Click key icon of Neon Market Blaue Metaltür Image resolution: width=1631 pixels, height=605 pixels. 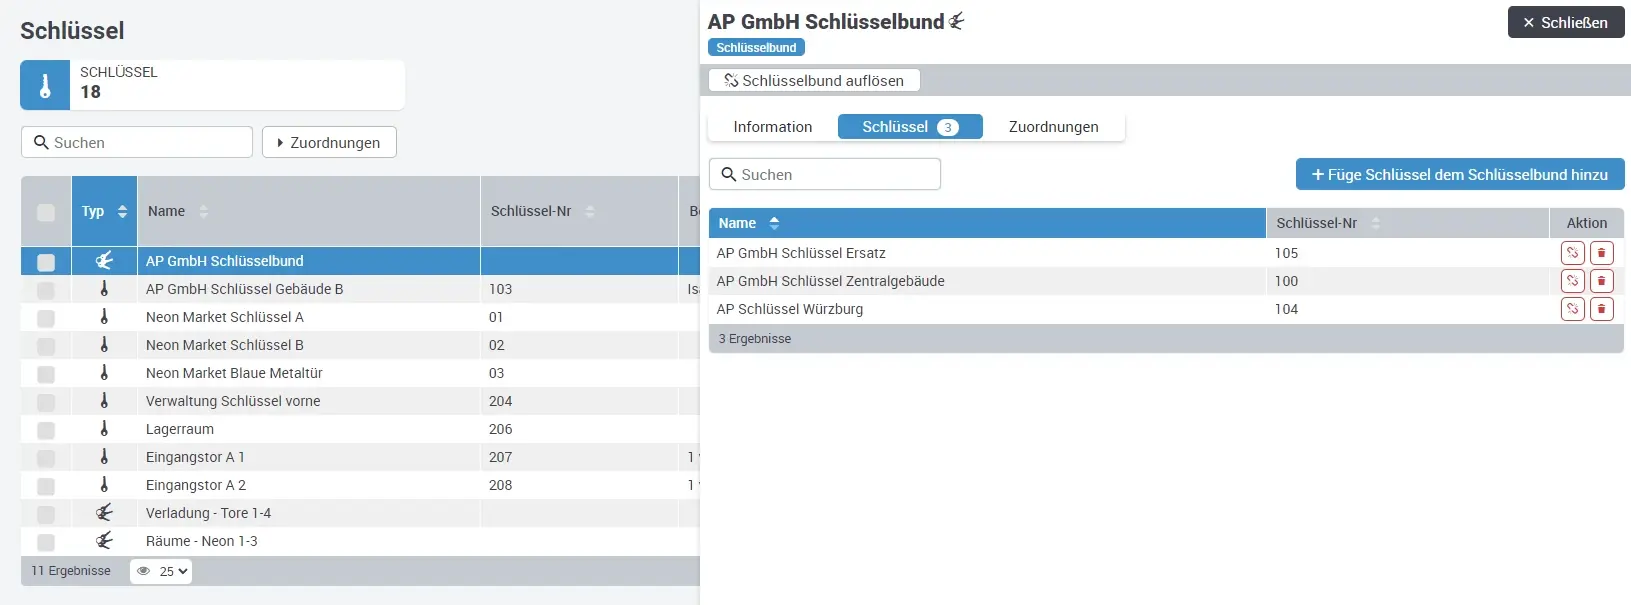tap(104, 373)
